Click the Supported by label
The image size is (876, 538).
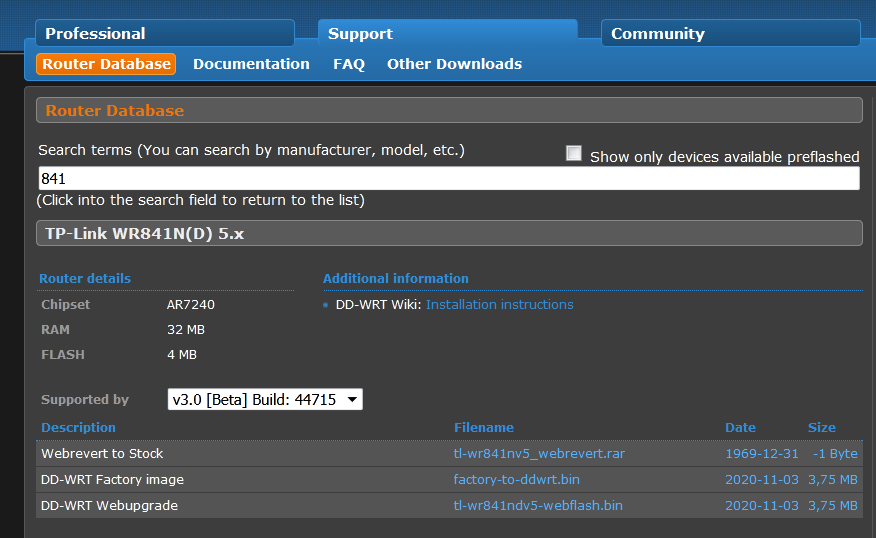pos(85,399)
